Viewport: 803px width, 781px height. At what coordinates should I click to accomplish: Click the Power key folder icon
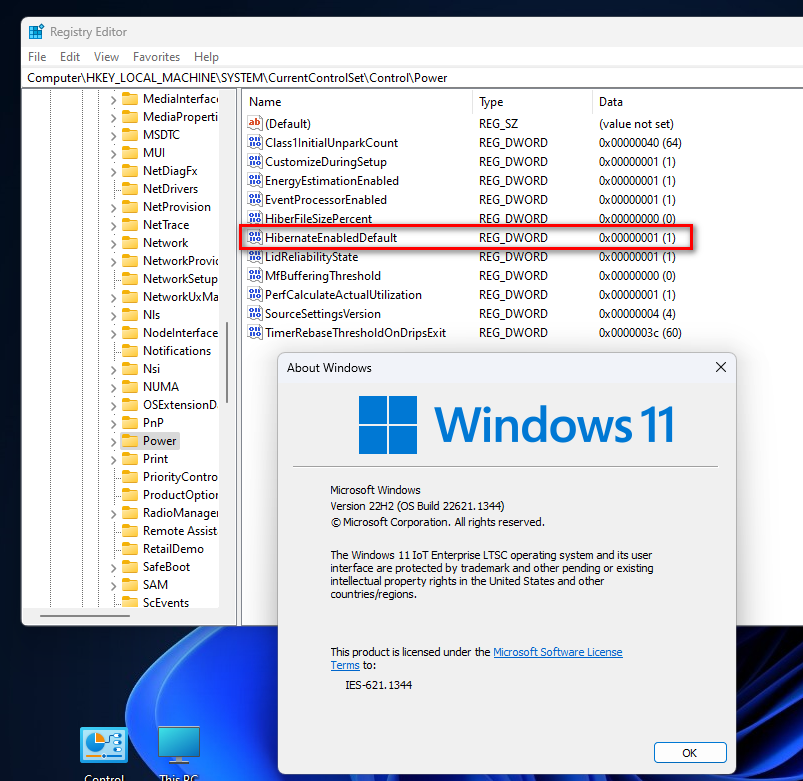[130, 440]
